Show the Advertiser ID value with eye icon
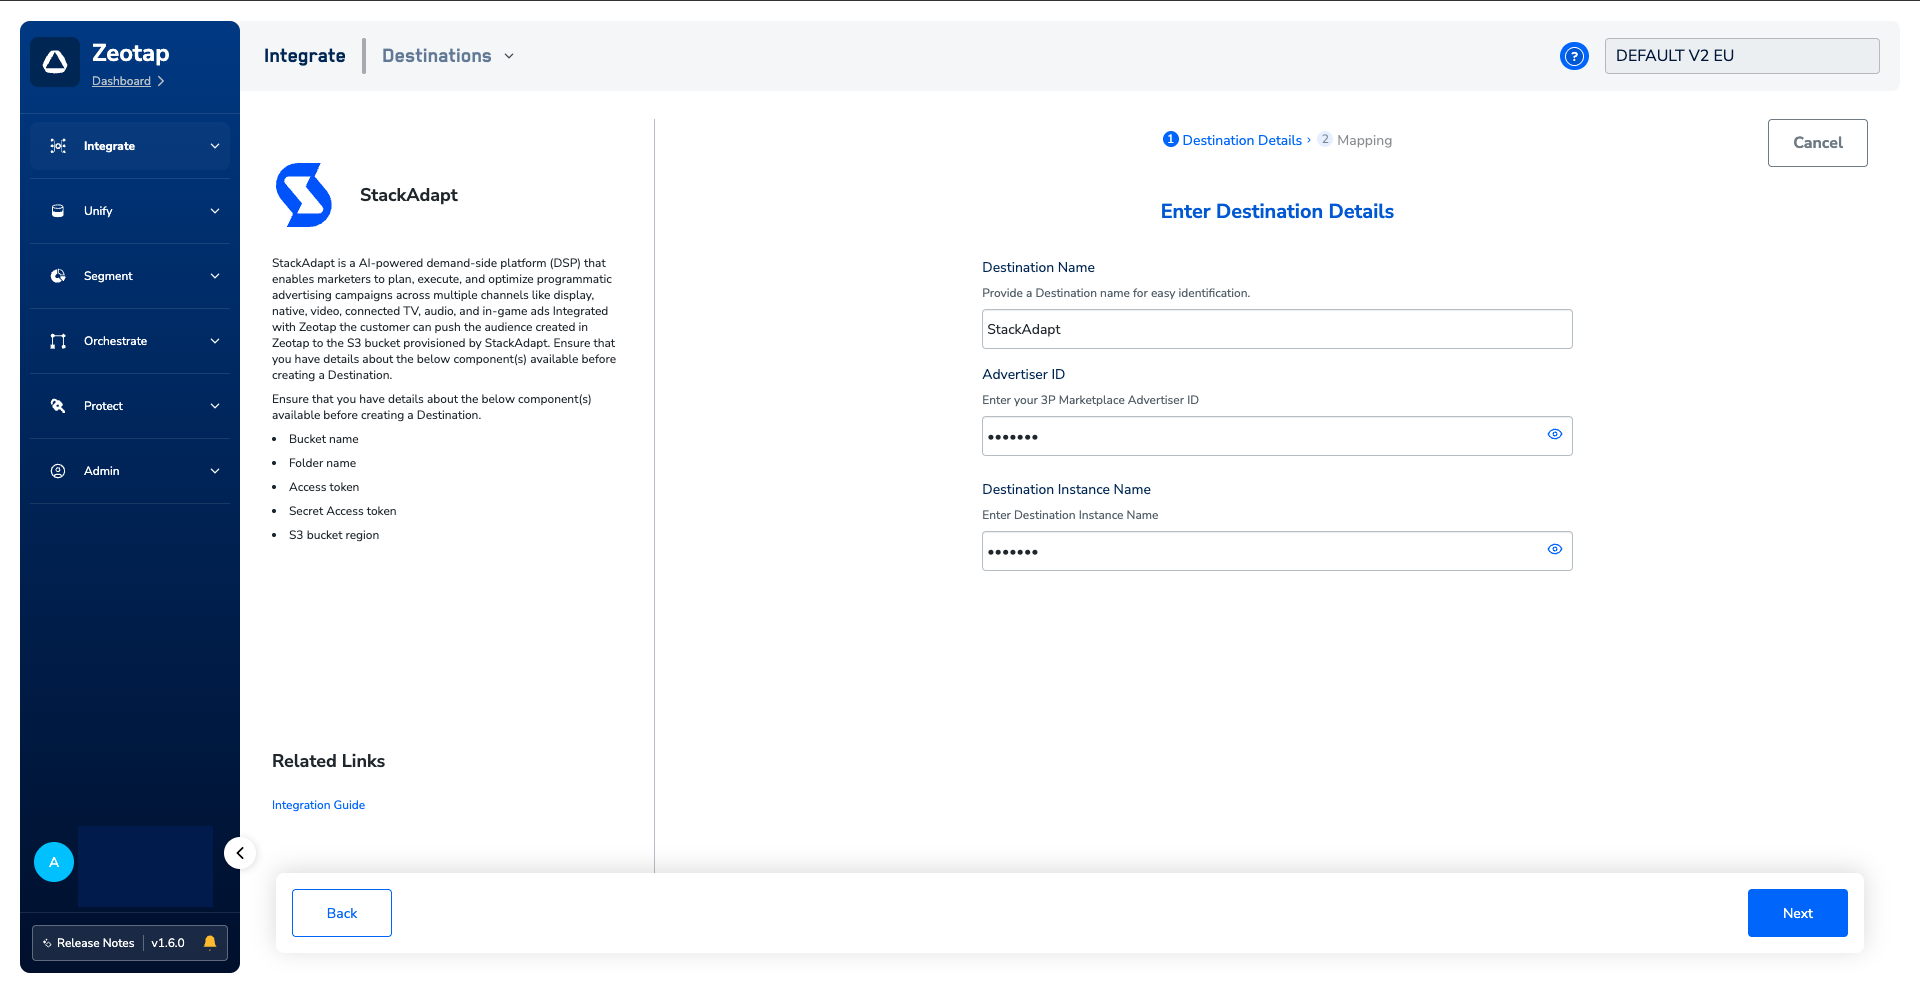Viewport: 1920px width, 993px height. [1555, 434]
